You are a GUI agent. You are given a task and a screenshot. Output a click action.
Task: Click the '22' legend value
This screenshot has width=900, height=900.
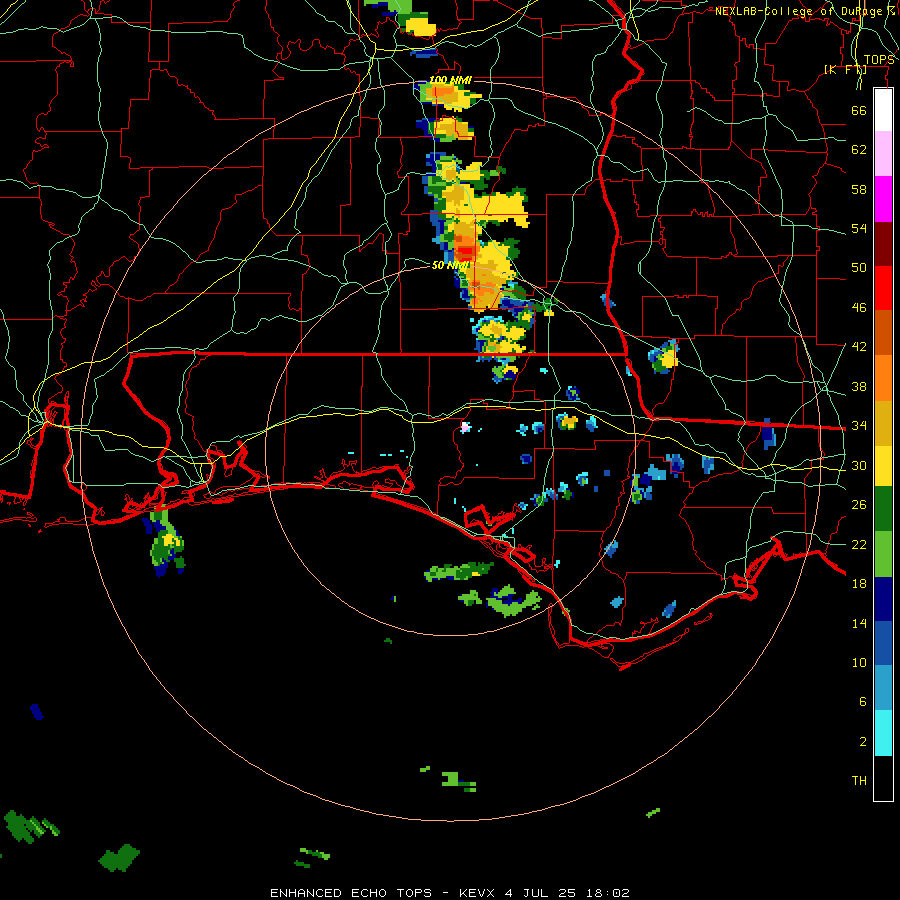point(859,544)
